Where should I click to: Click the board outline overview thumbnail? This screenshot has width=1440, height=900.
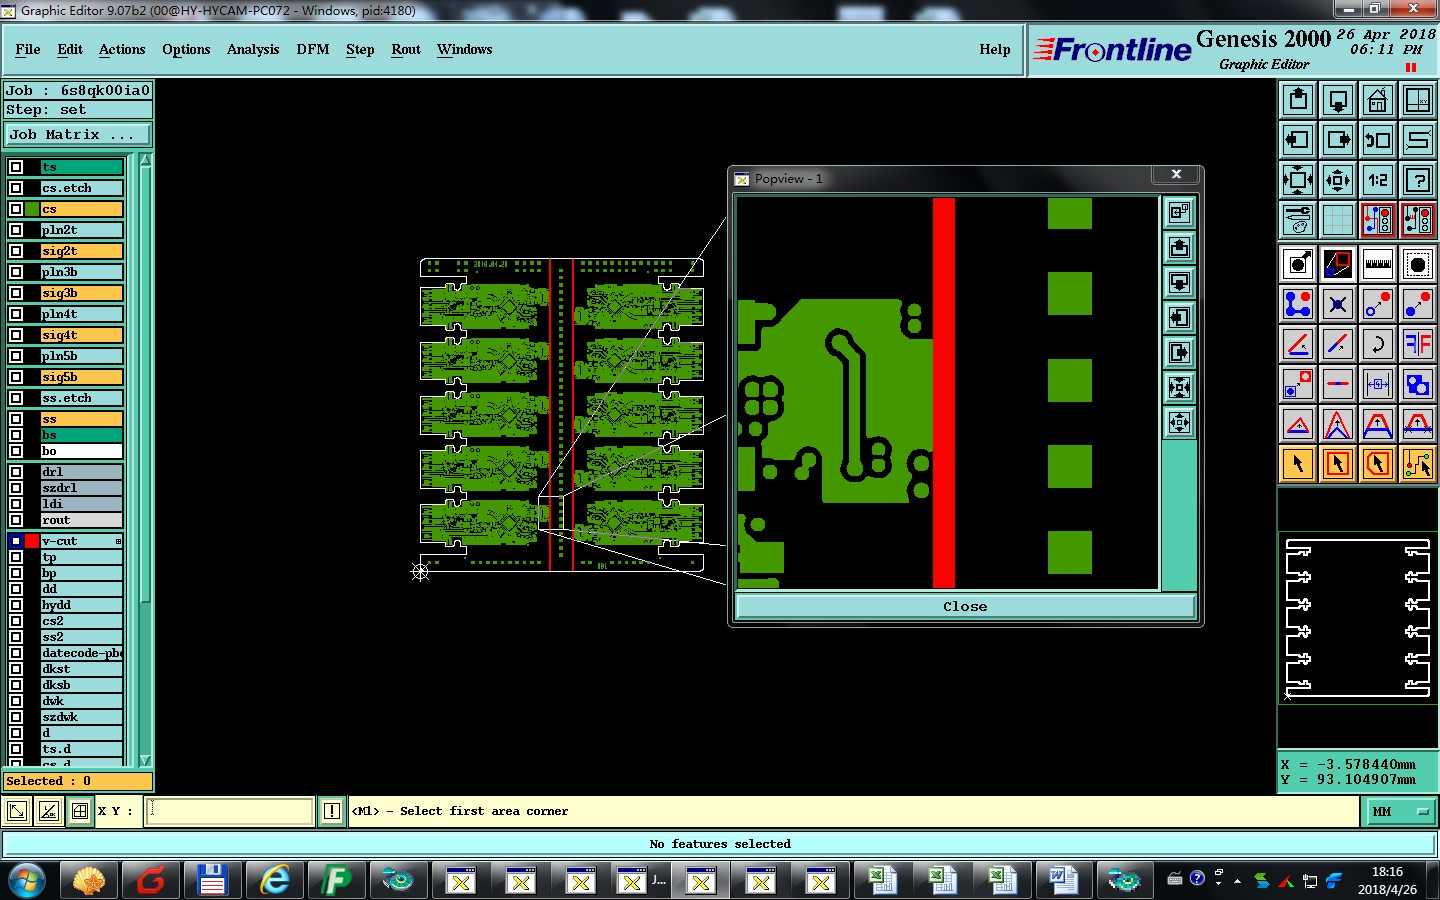1357,618
